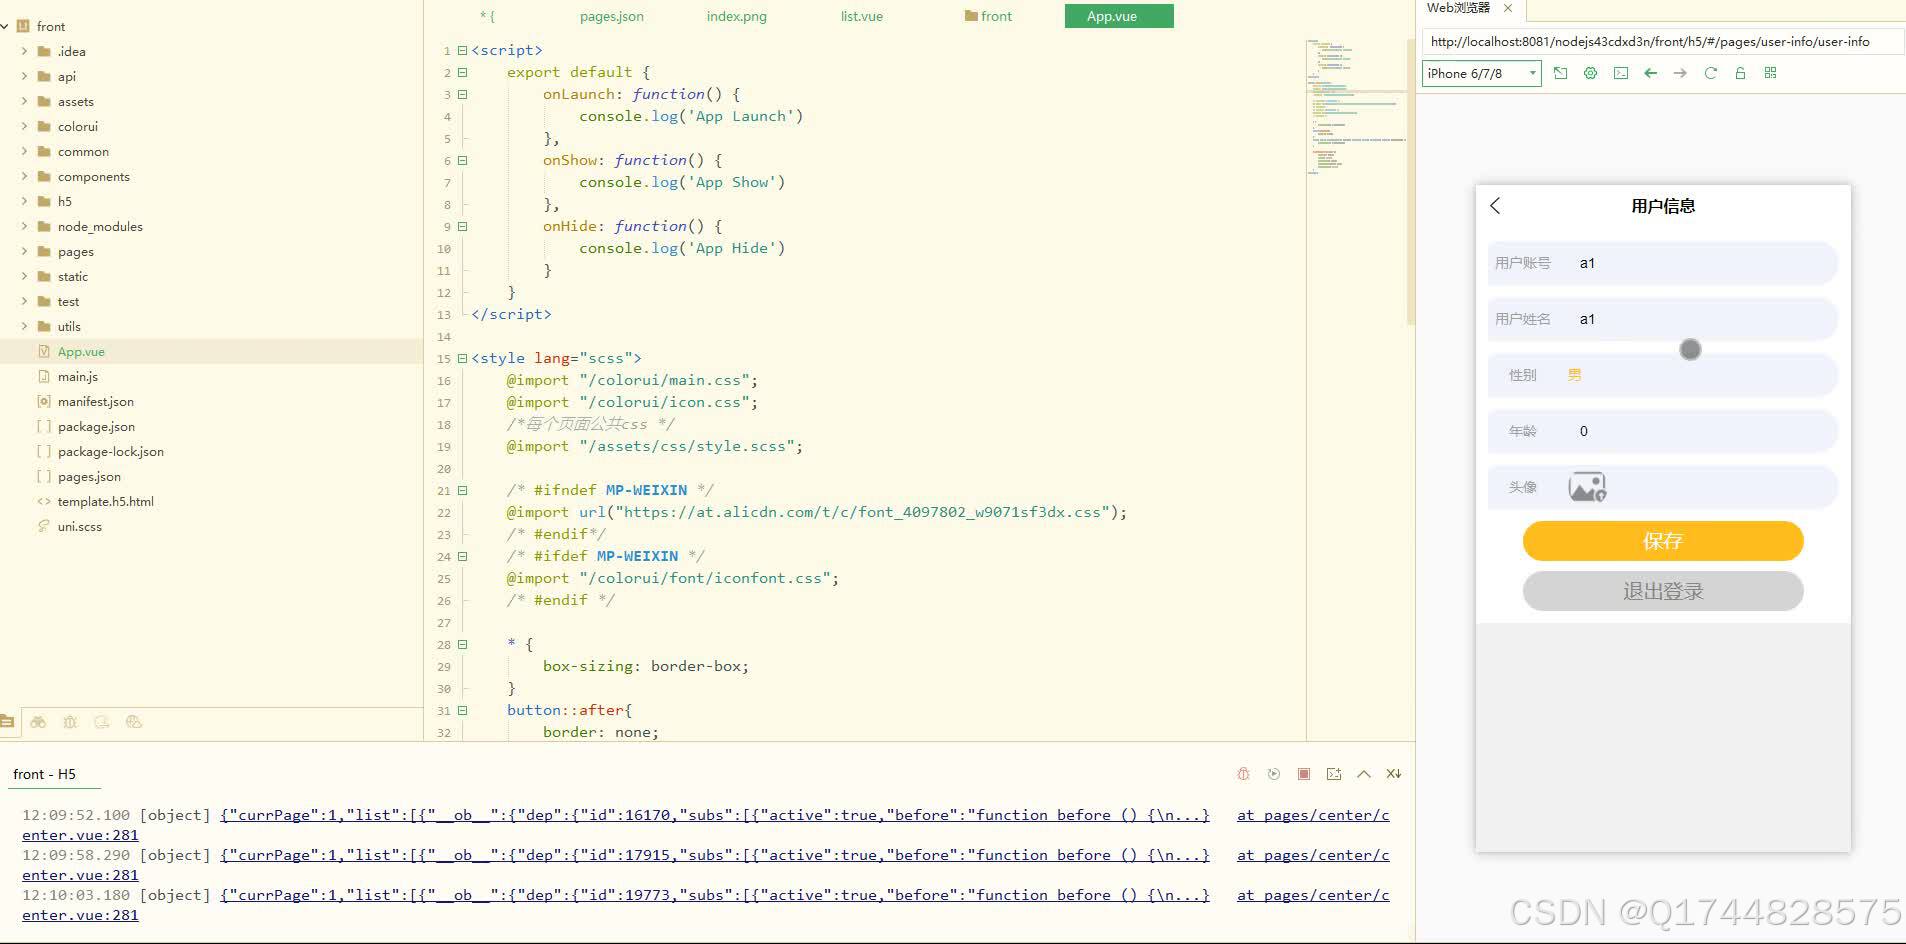Expand the assets folder

point(24,101)
